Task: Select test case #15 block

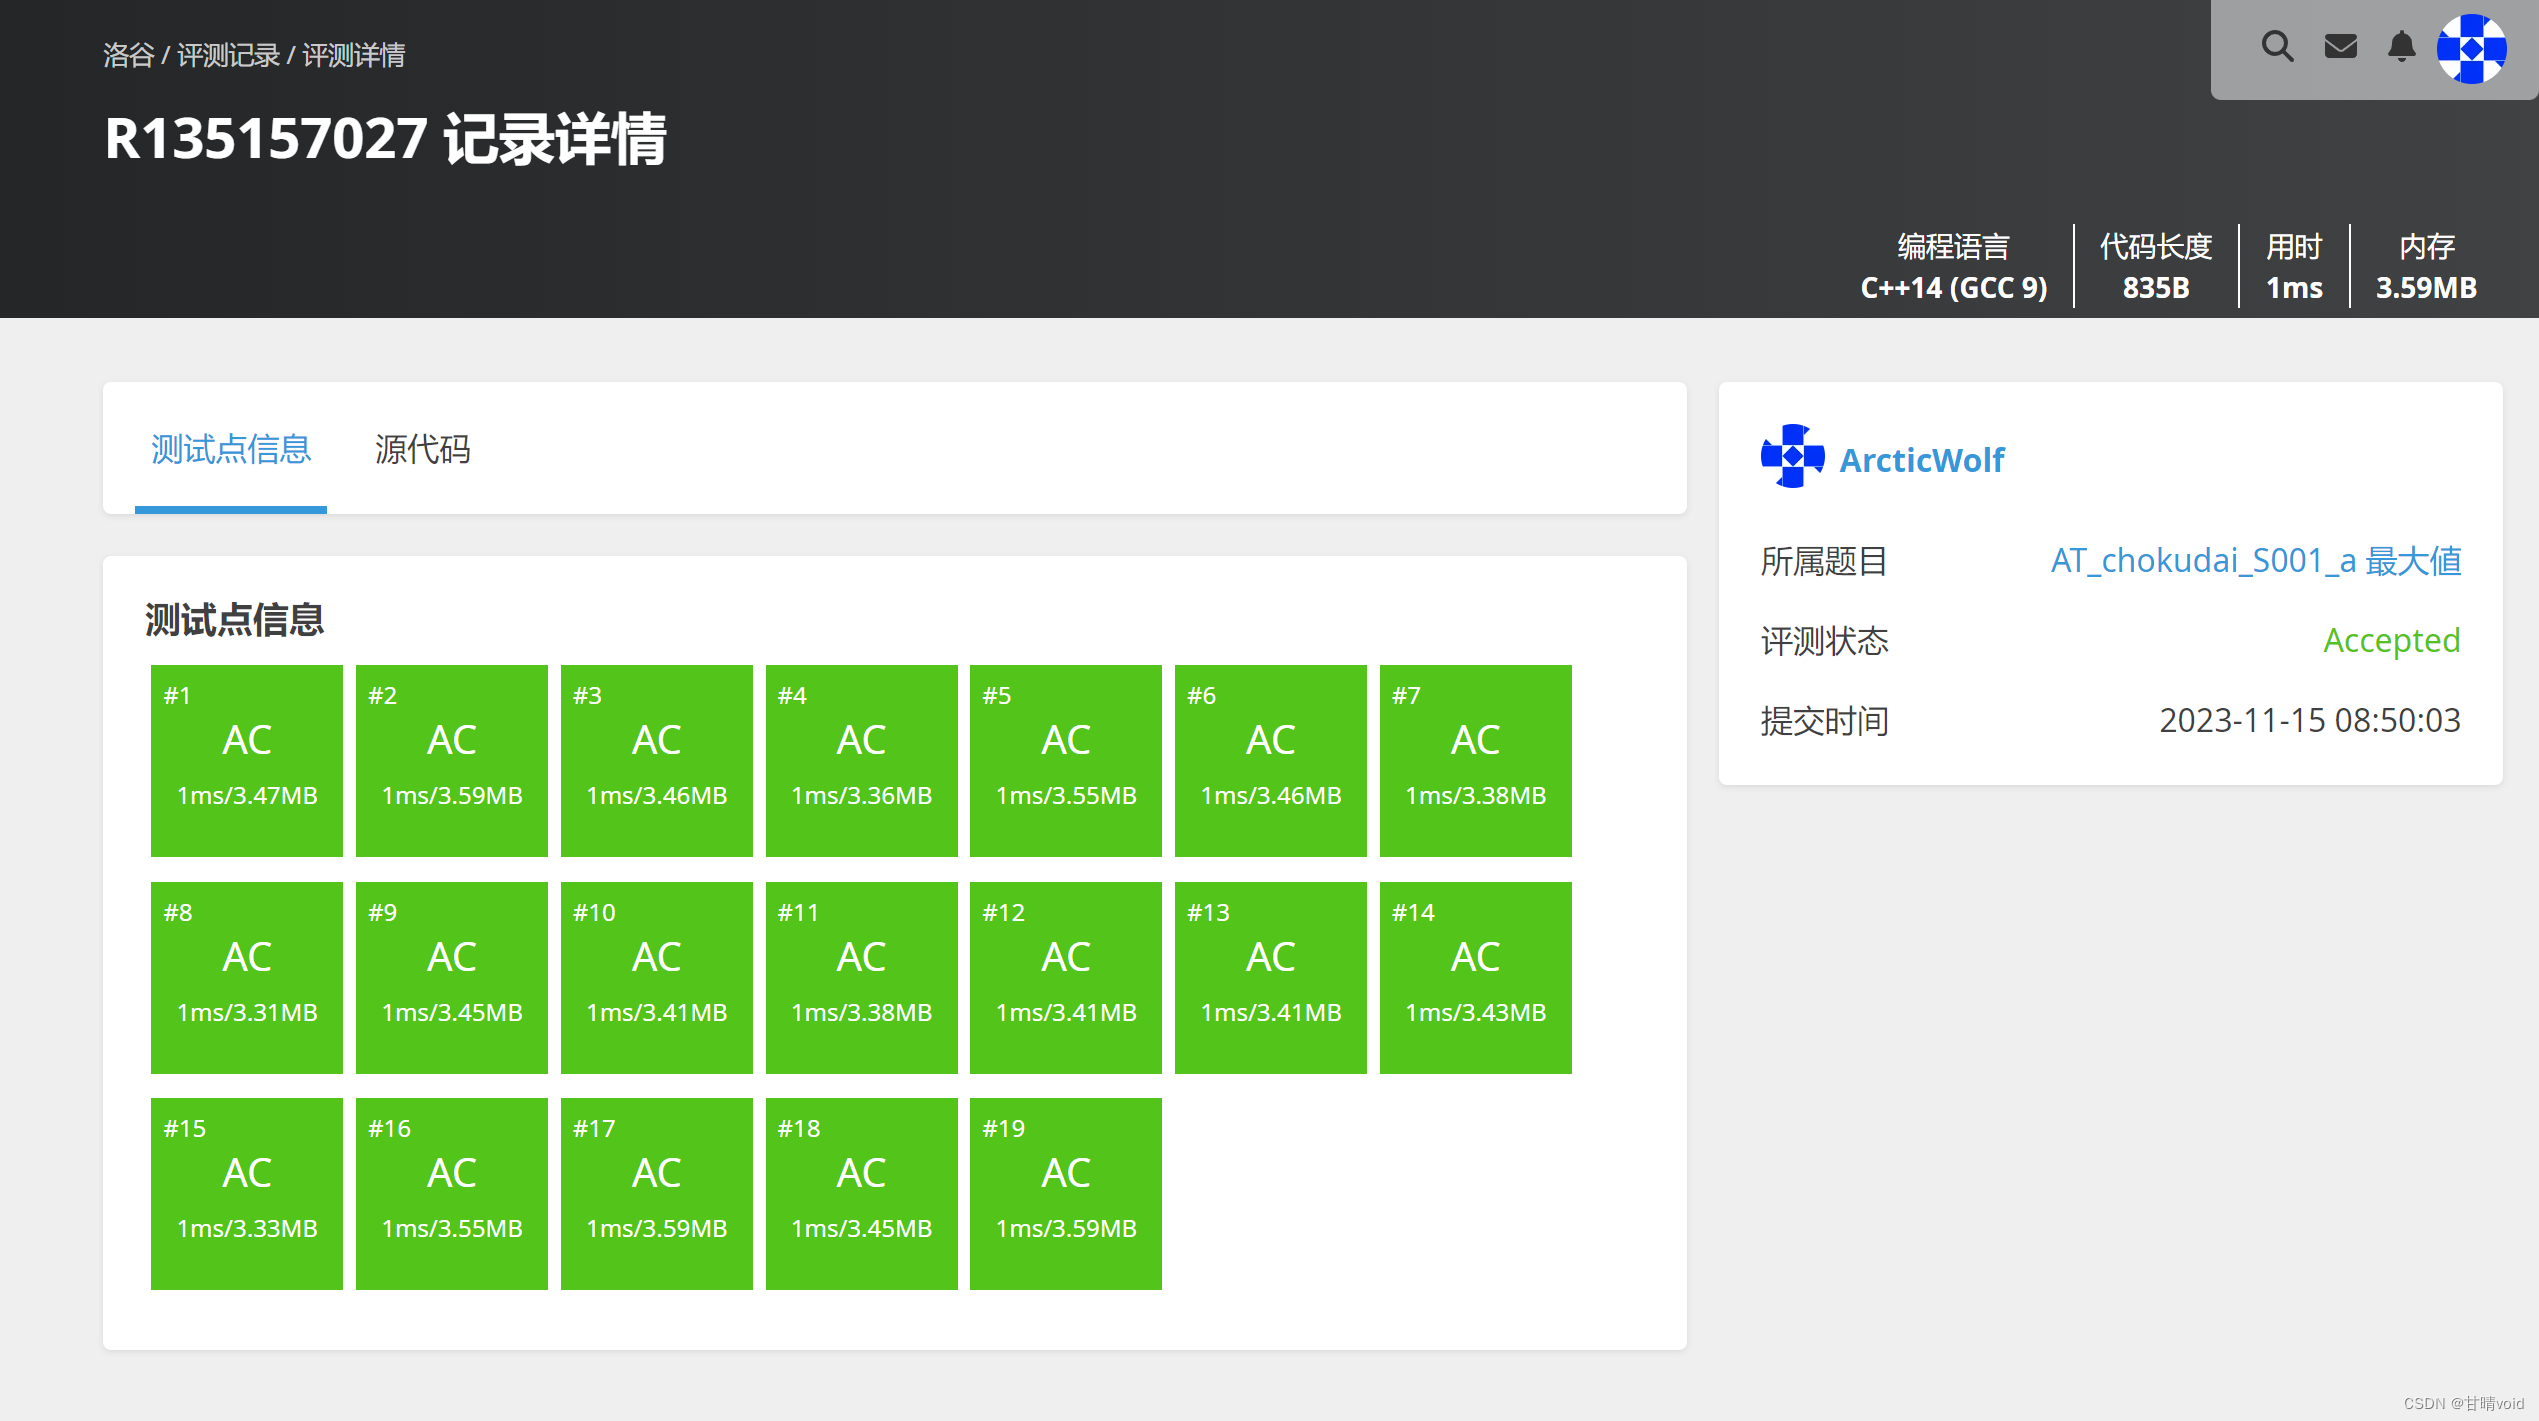Action: click(247, 1194)
